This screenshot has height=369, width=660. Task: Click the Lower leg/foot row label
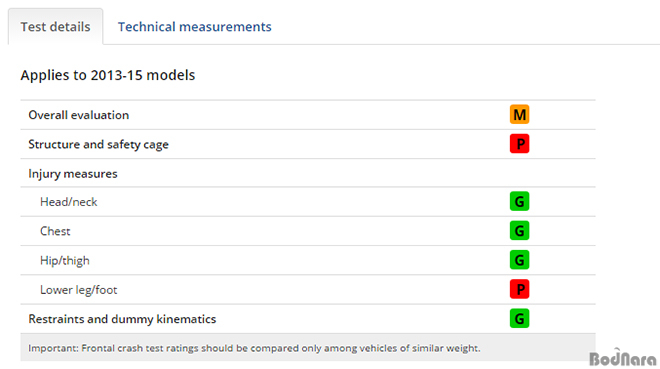point(79,290)
